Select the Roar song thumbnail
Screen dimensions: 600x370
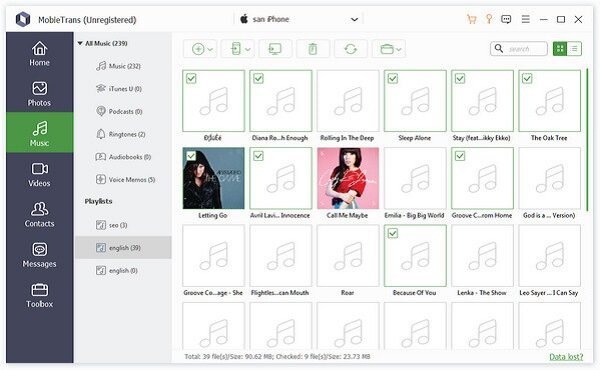click(x=348, y=256)
